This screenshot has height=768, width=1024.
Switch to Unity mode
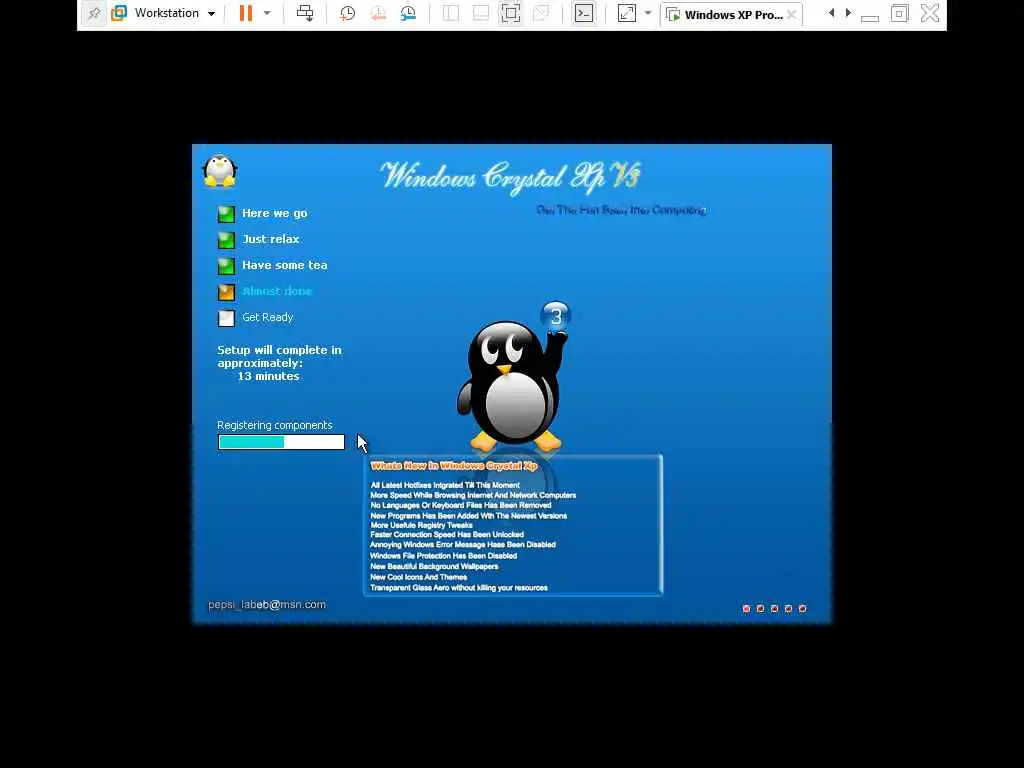coord(541,13)
